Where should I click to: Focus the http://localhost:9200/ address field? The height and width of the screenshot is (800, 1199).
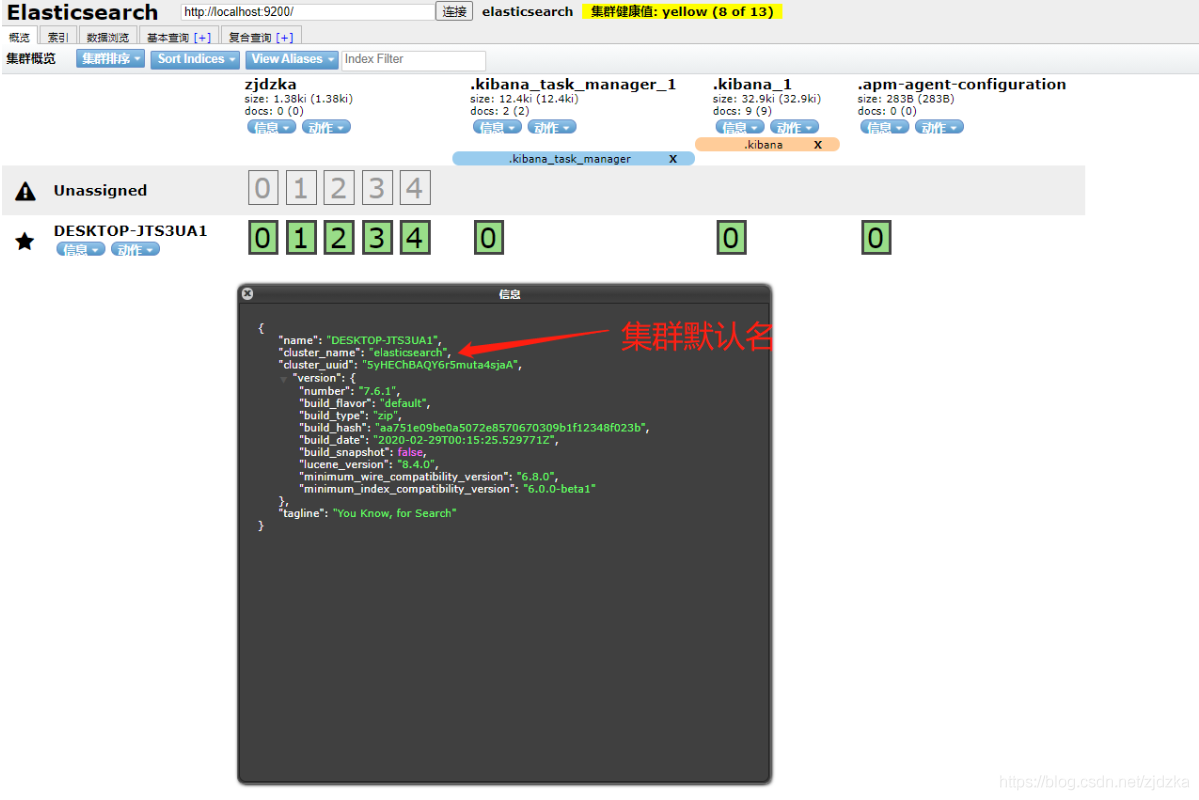coord(307,11)
